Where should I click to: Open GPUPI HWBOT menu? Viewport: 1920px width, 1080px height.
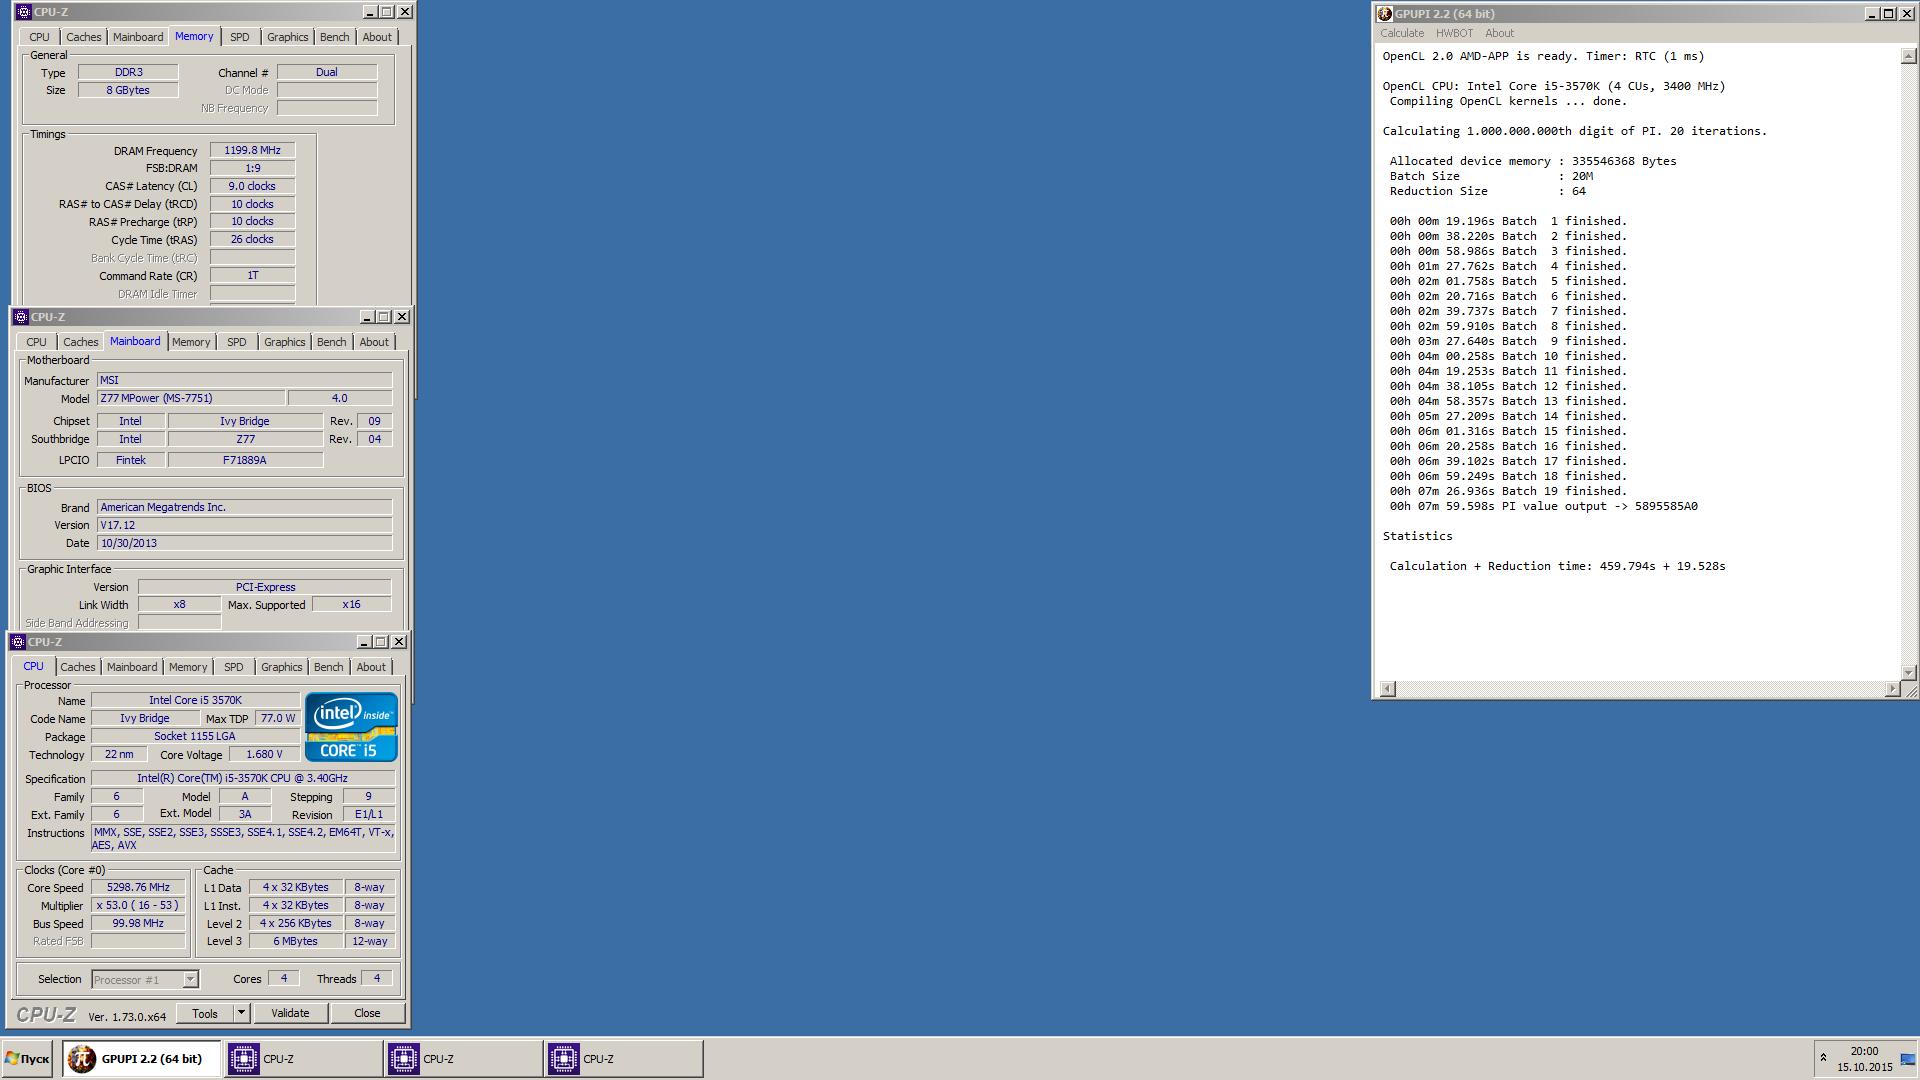tap(1454, 33)
